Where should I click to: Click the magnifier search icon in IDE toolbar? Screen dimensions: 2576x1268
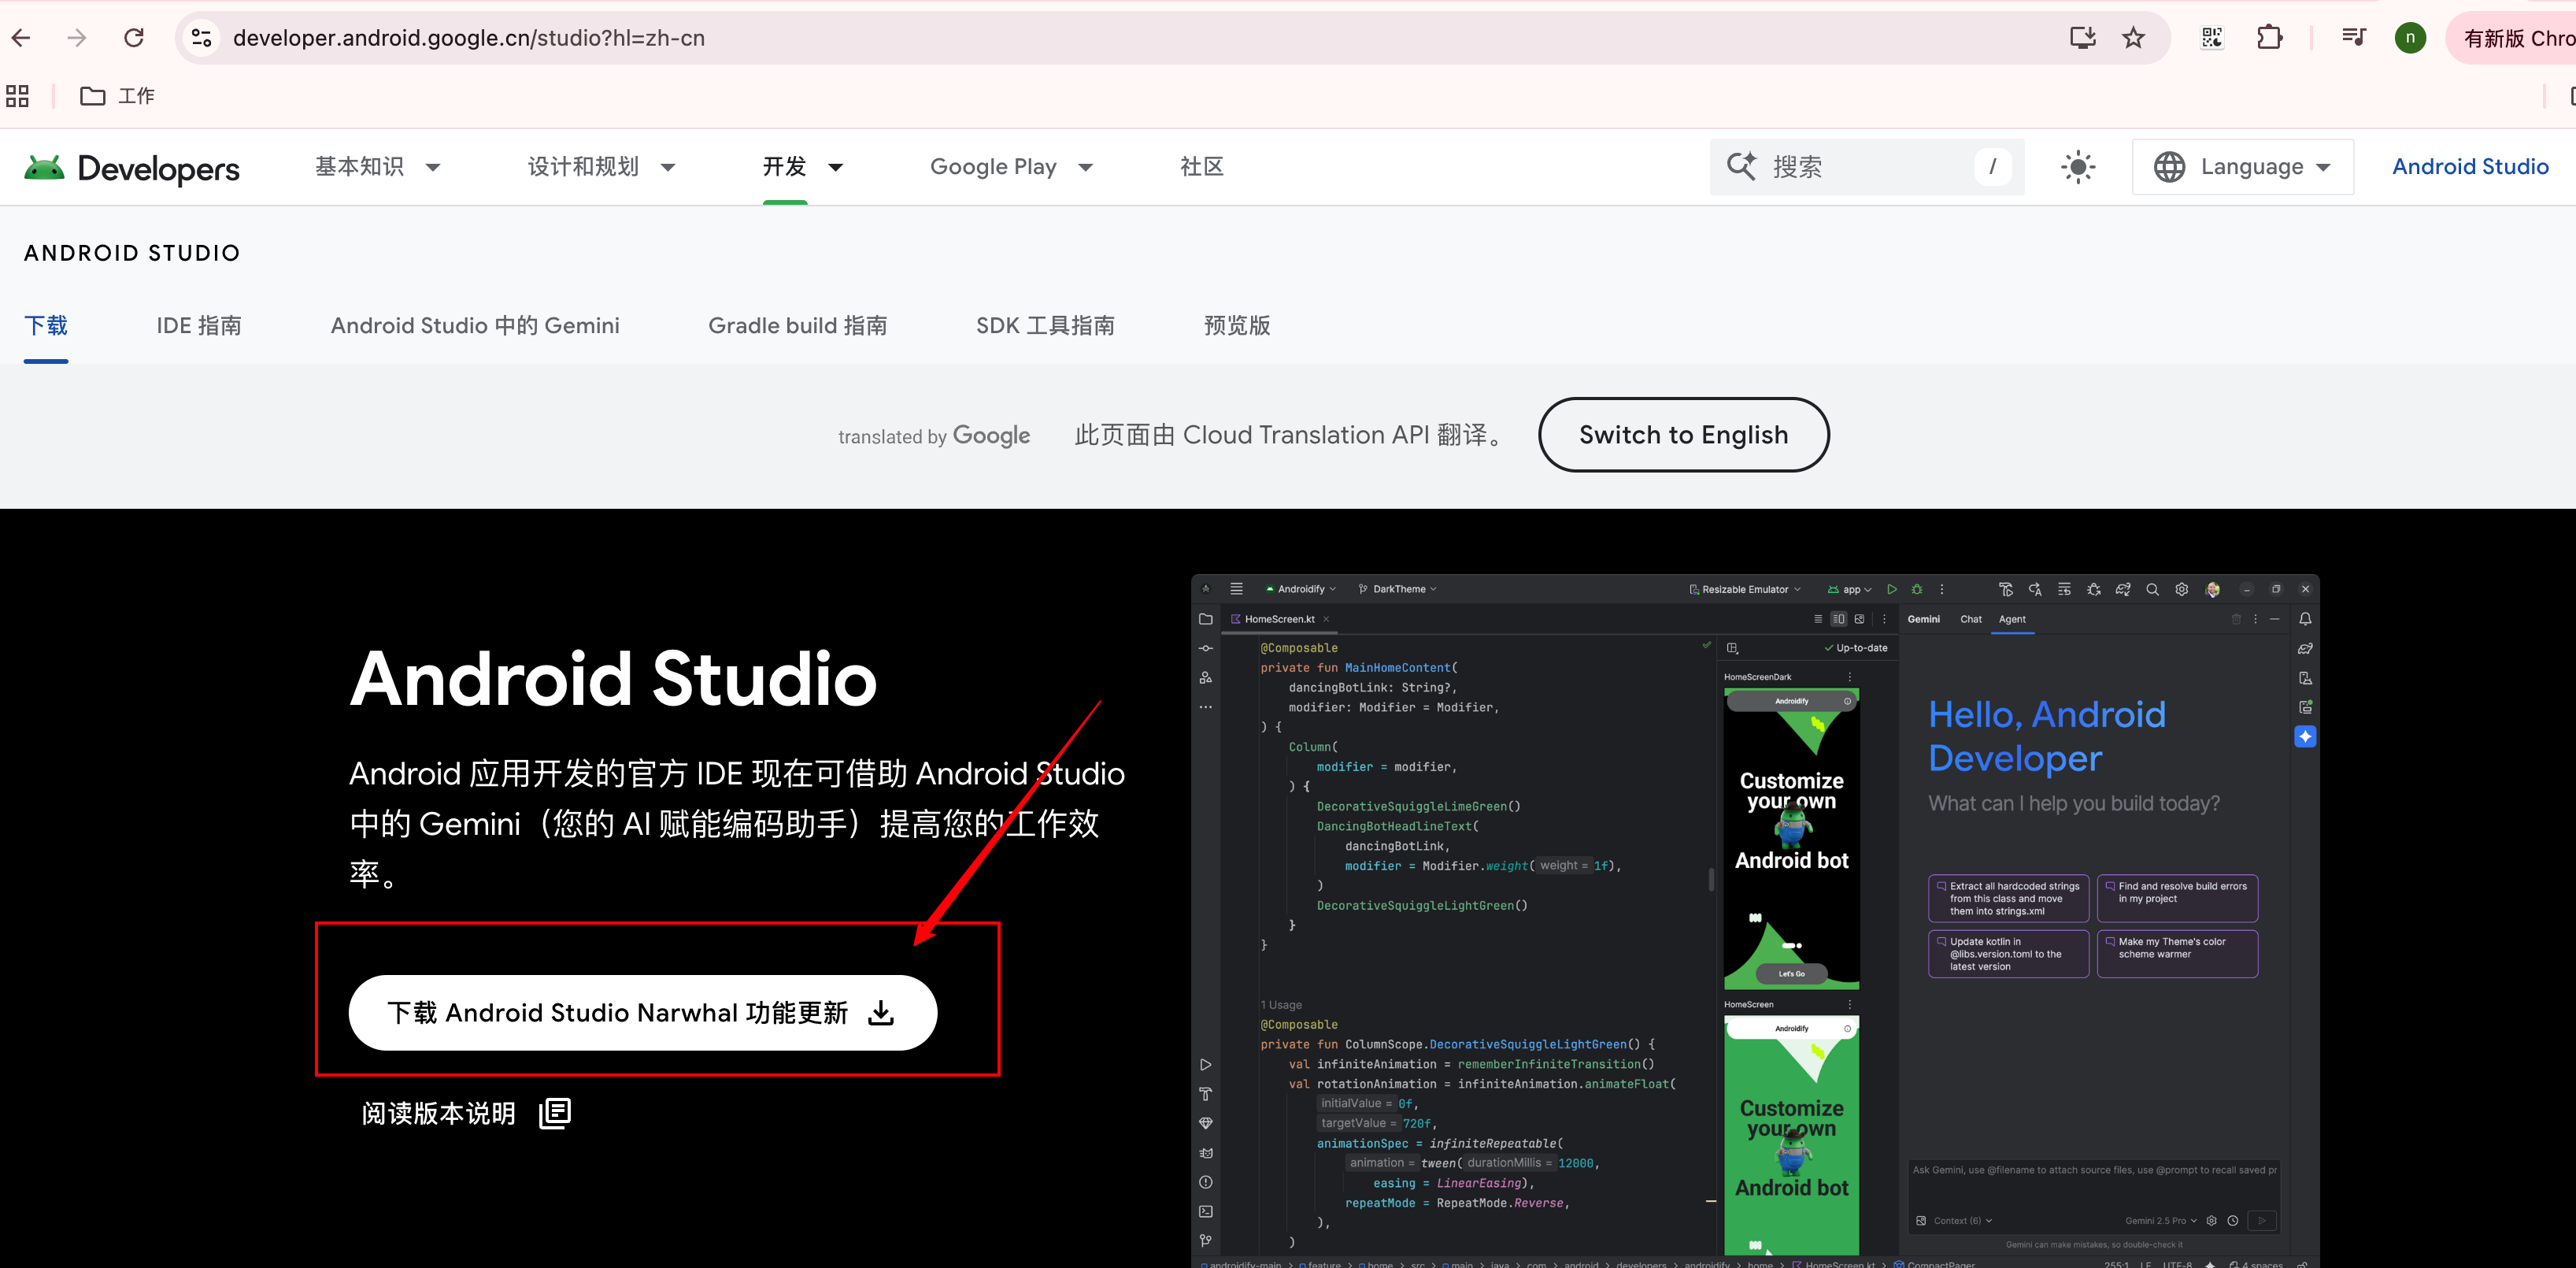click(x=2153, y=590)
